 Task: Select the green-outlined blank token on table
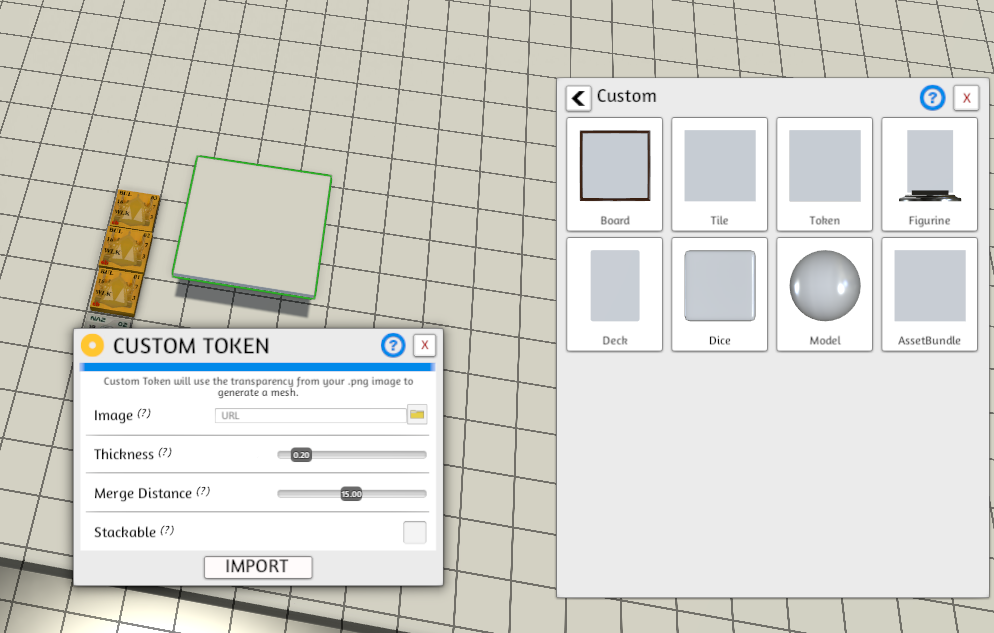point(252,227)
